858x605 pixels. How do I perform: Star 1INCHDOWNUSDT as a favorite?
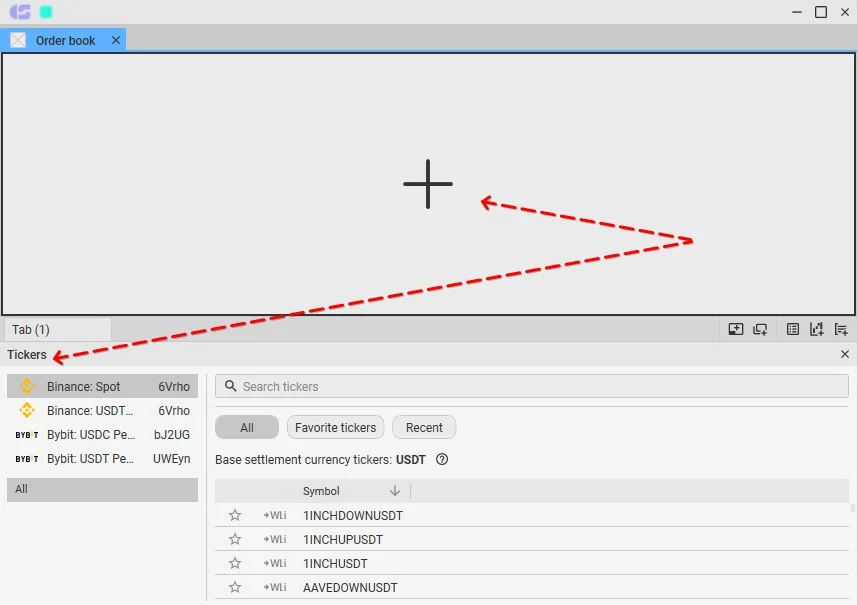pyautogui.click(x=235, y=516)
